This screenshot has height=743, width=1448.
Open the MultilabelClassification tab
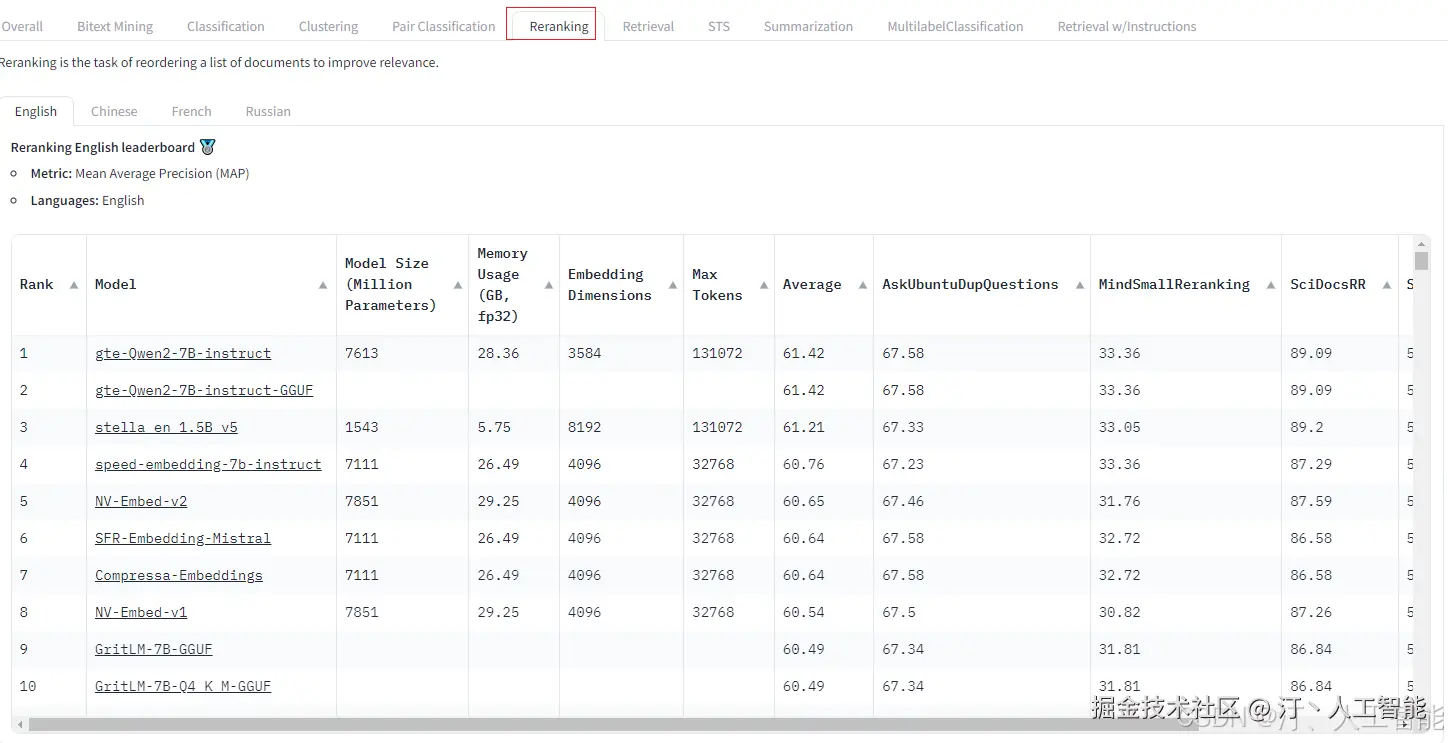tap(955, 26)
